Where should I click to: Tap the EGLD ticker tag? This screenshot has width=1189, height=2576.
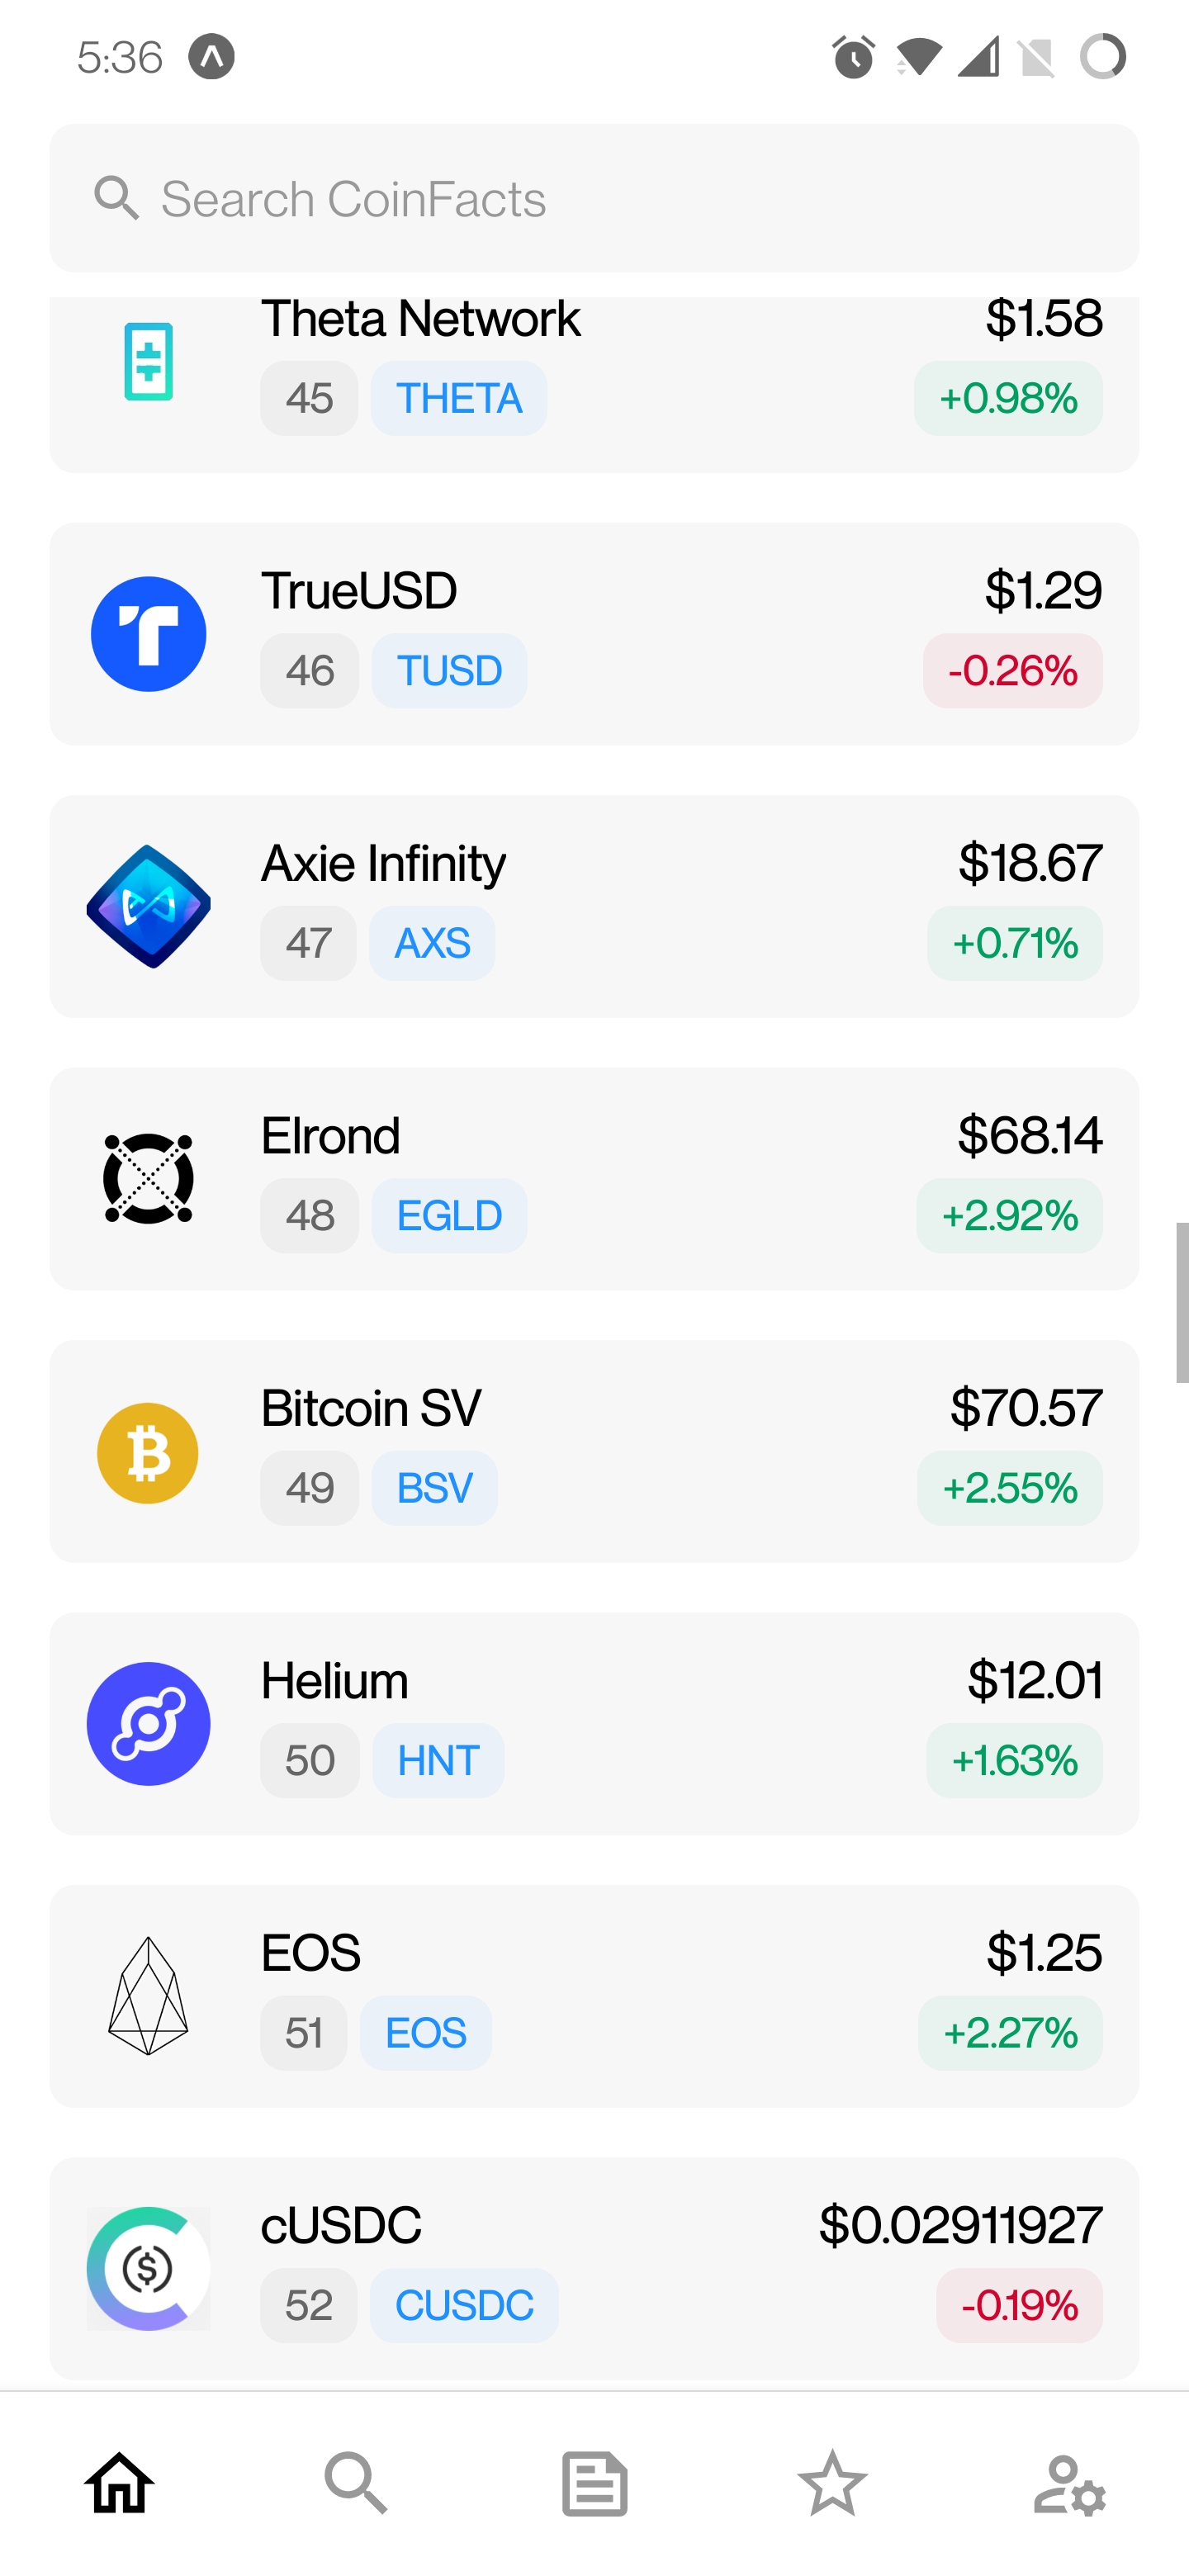(449, 1216)
